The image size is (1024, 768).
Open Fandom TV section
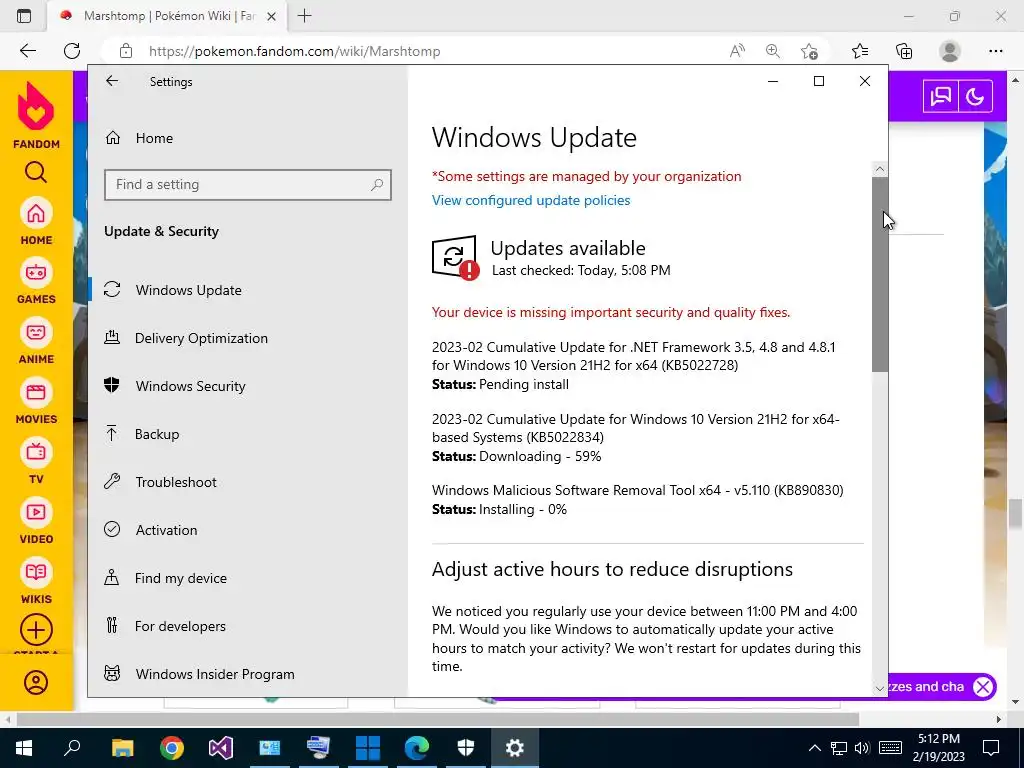[x=36, y=462]
